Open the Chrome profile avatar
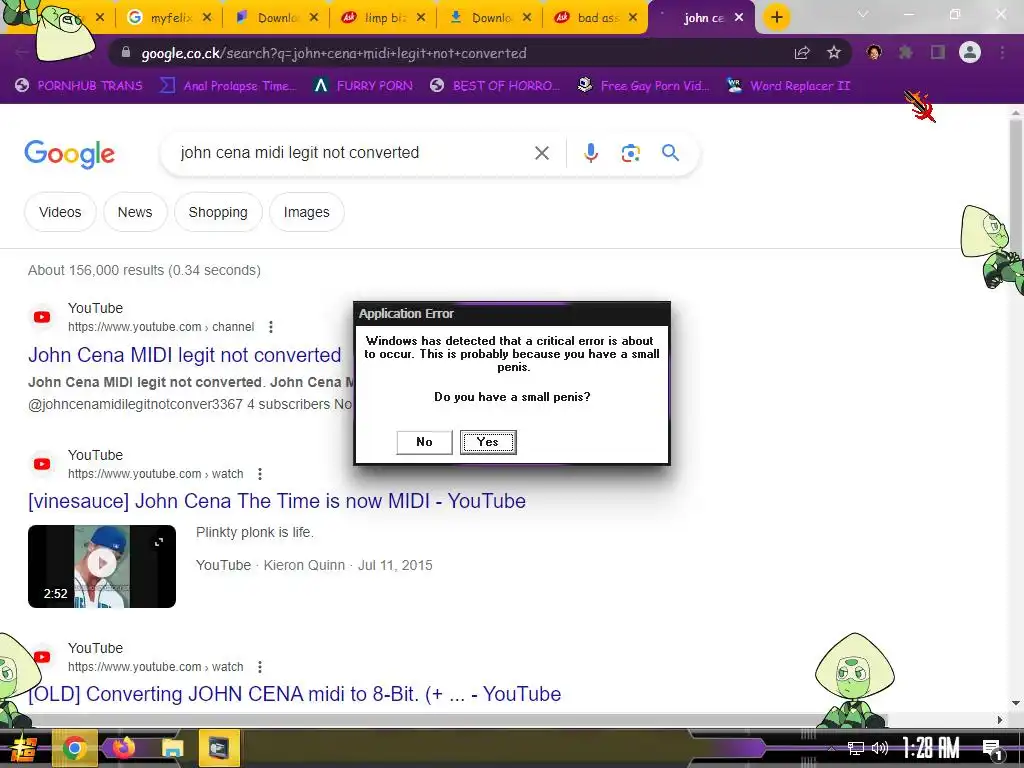This screenshot has width=1024, height=768. [970, 52]
